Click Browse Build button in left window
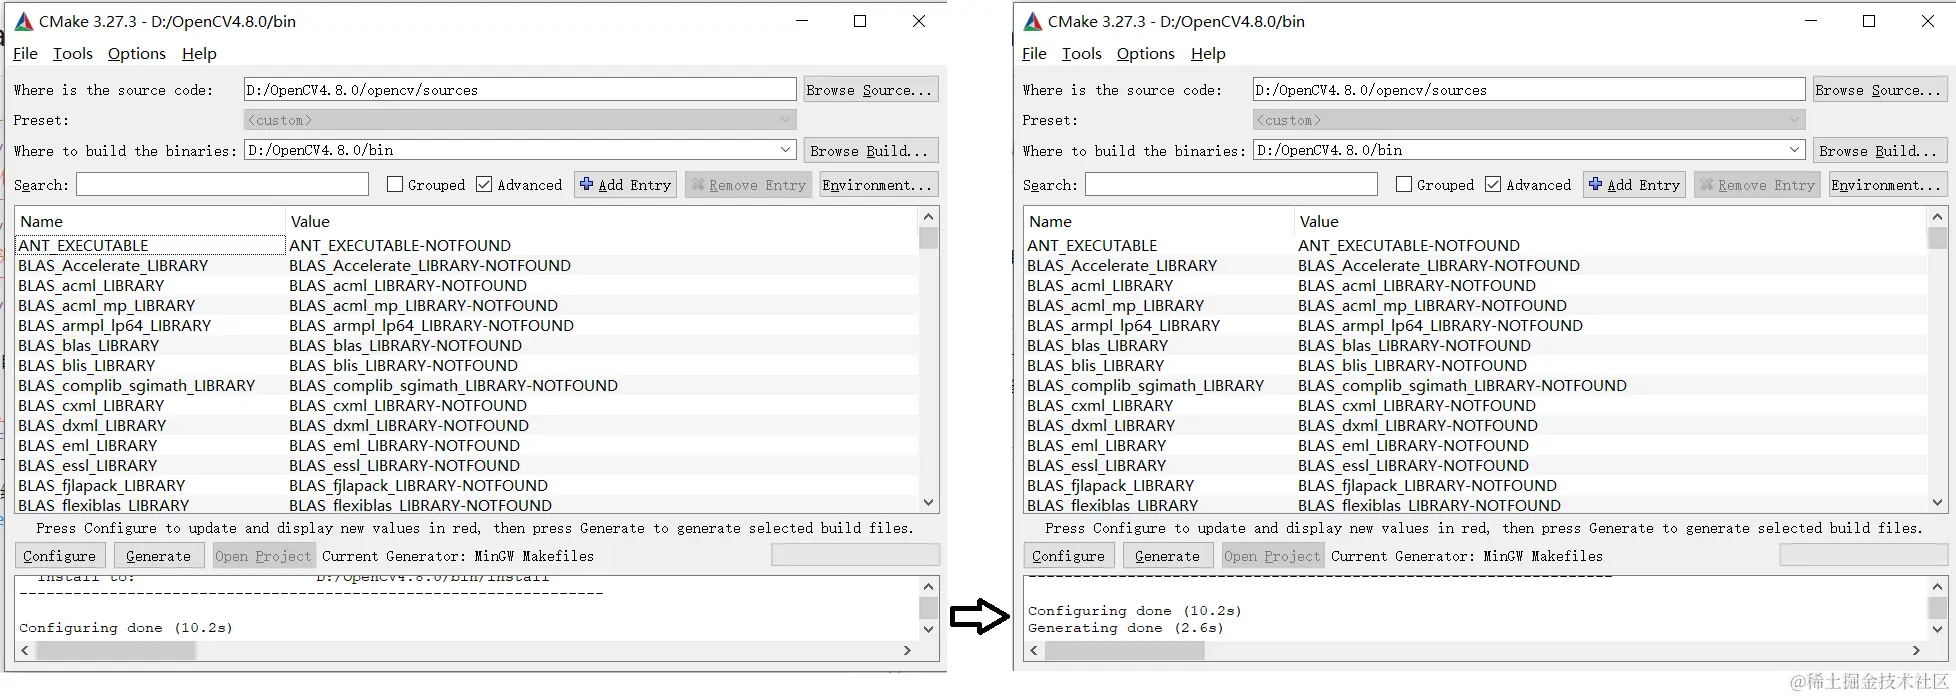Screen dimensions: 1956x698 870,151
